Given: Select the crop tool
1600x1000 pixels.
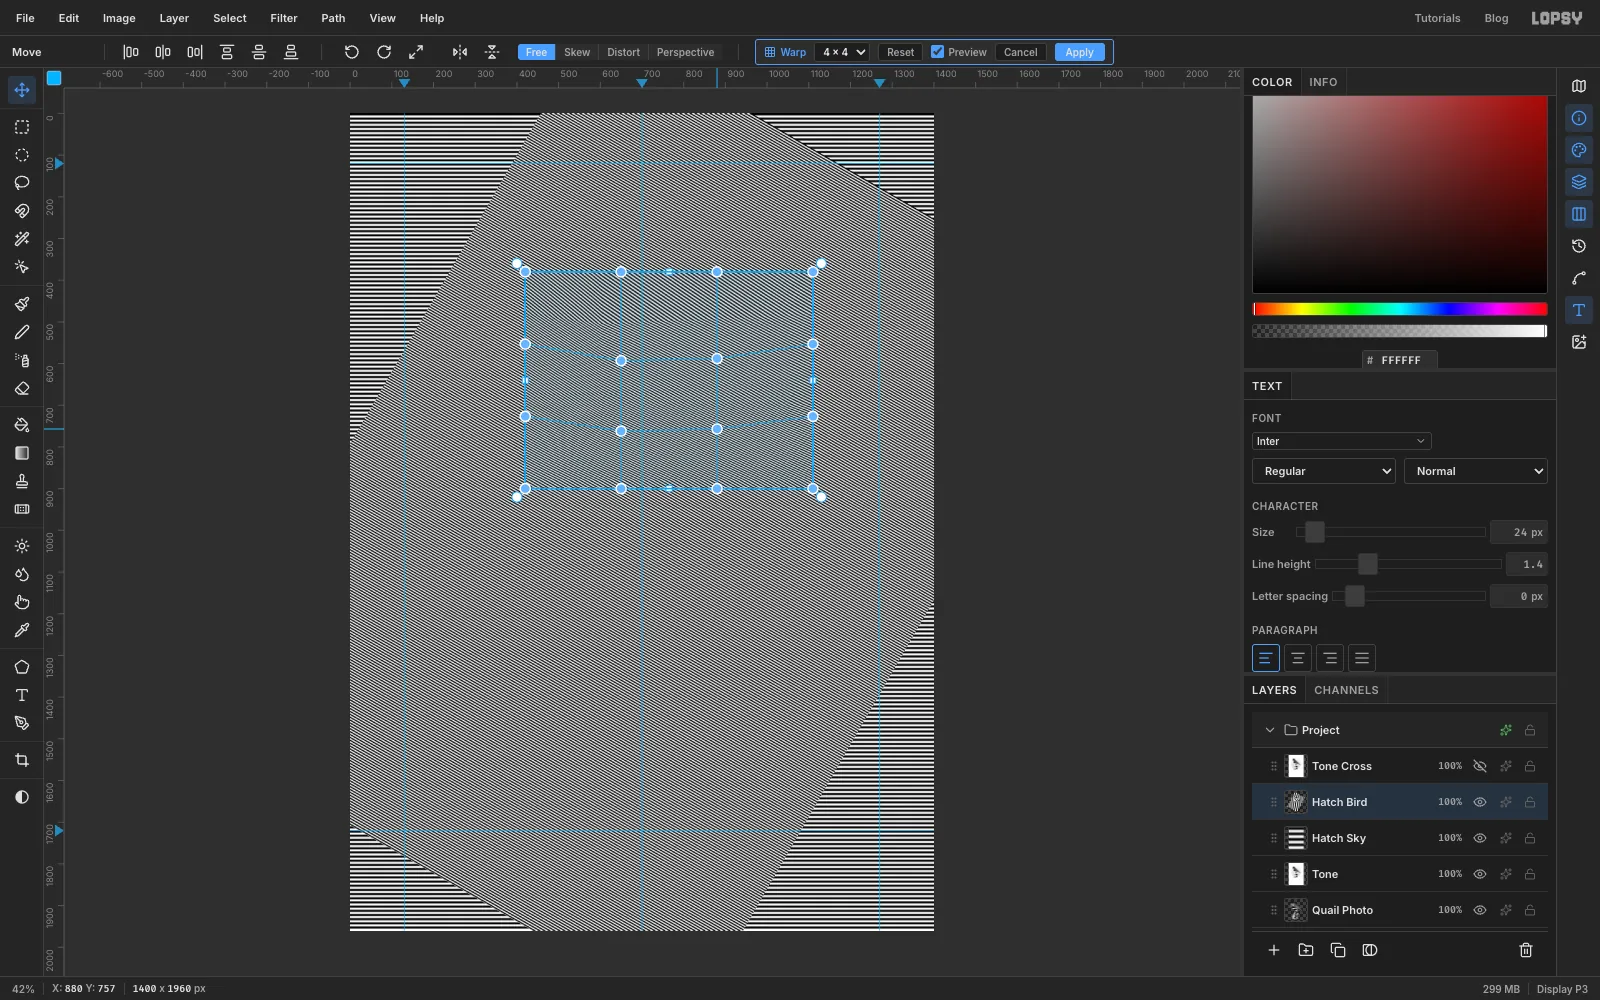Looking at the screenshot, I should coord(22,760).
